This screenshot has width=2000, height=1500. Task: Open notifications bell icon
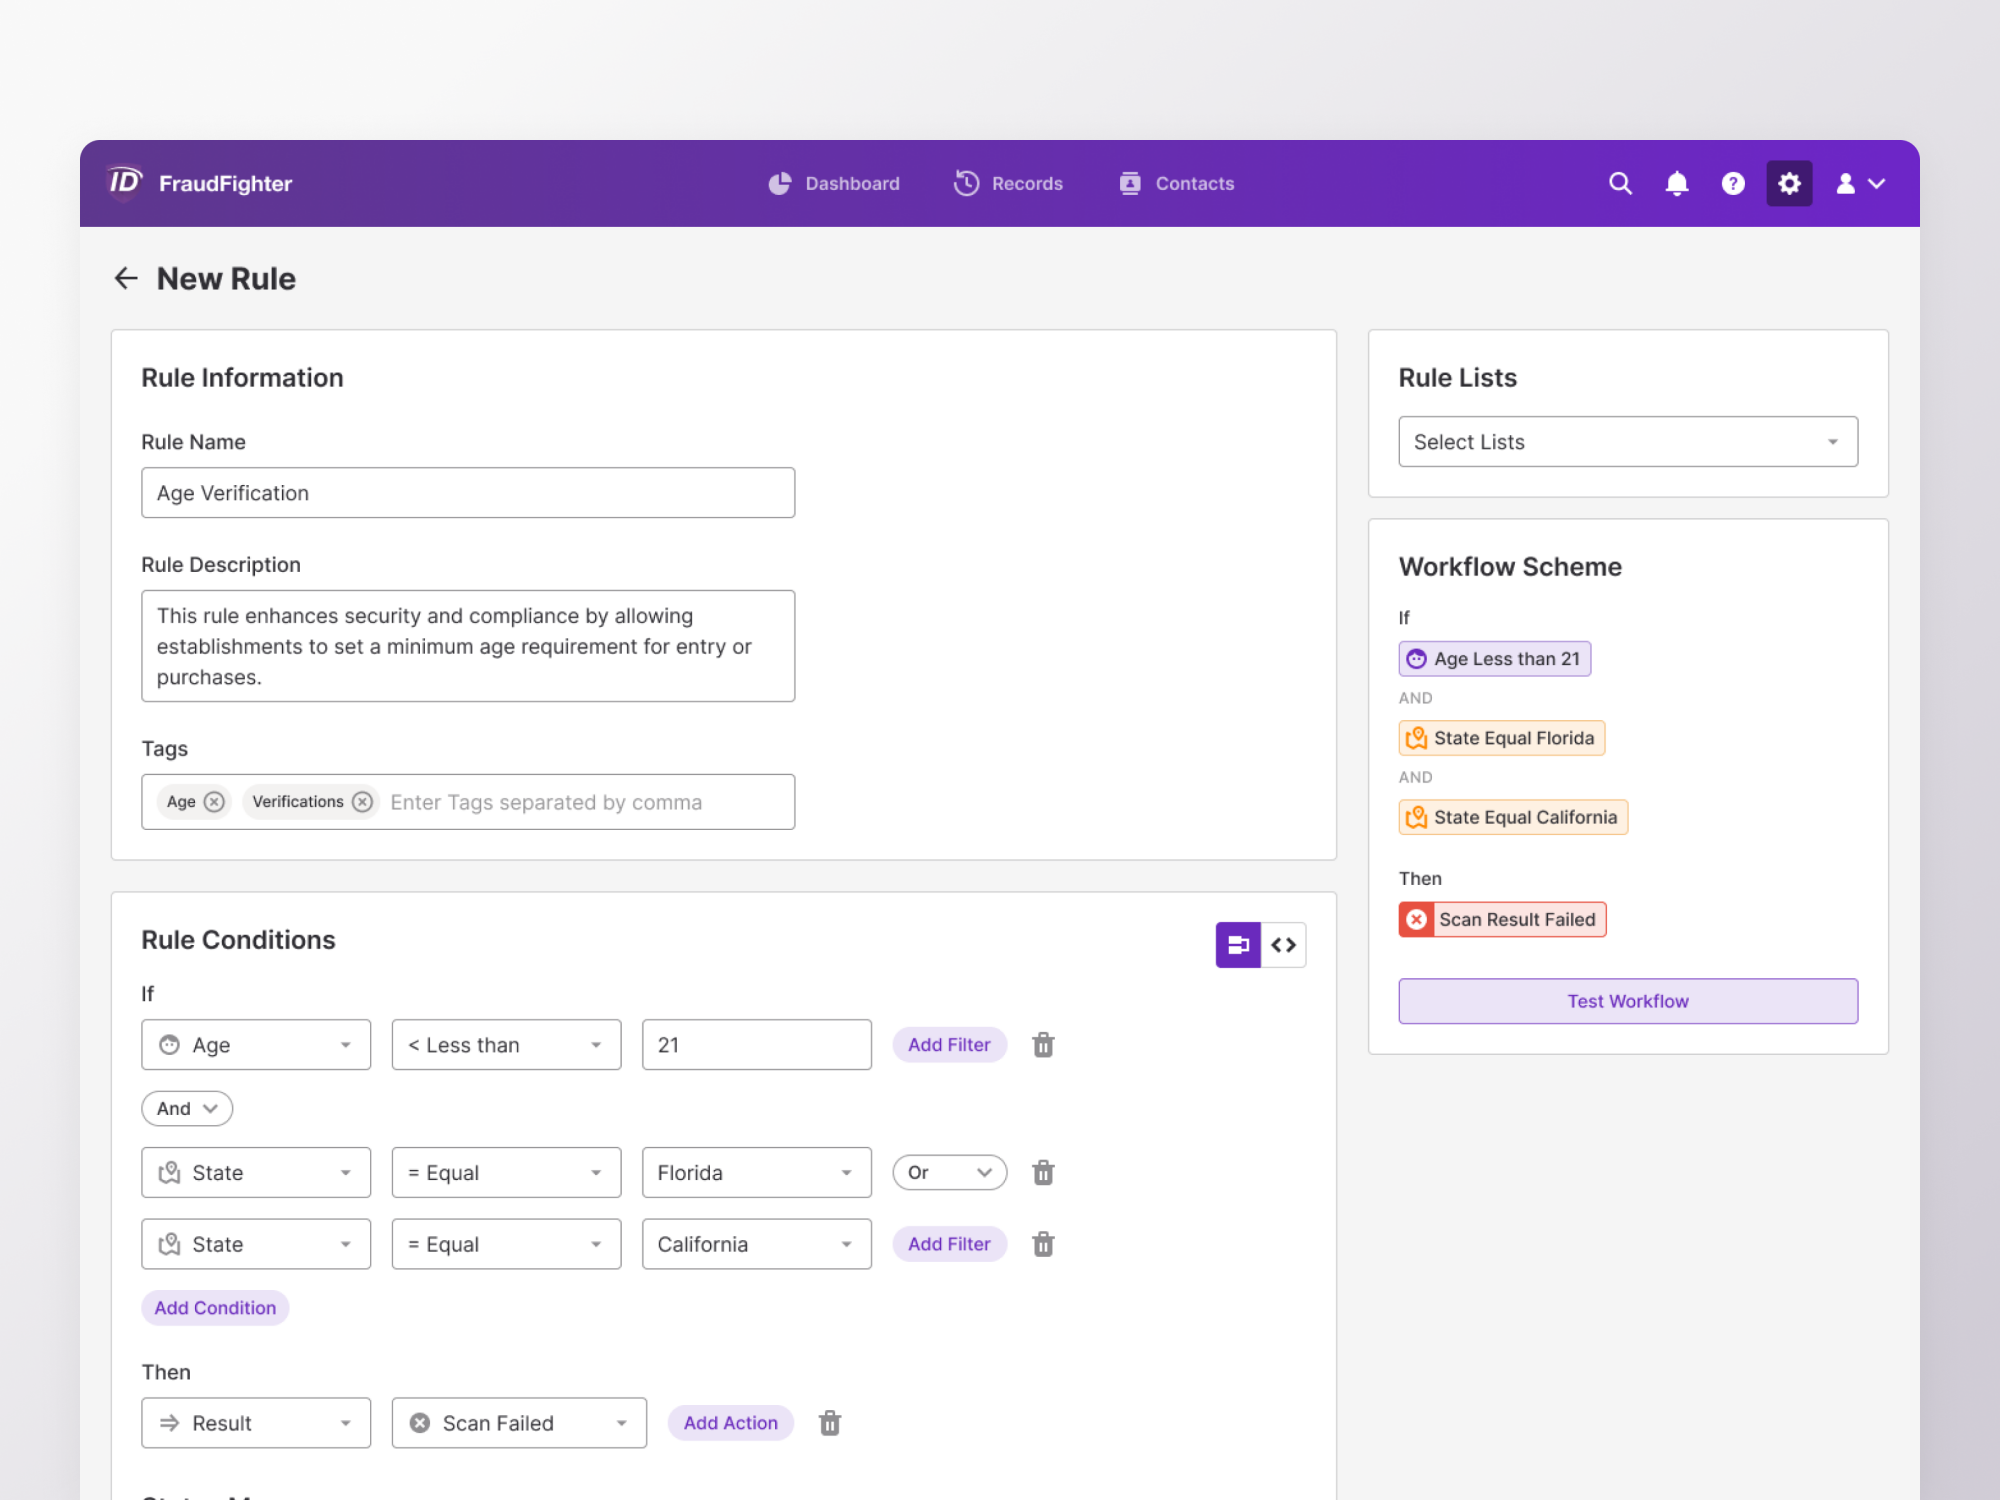[x=1677, y=184]
